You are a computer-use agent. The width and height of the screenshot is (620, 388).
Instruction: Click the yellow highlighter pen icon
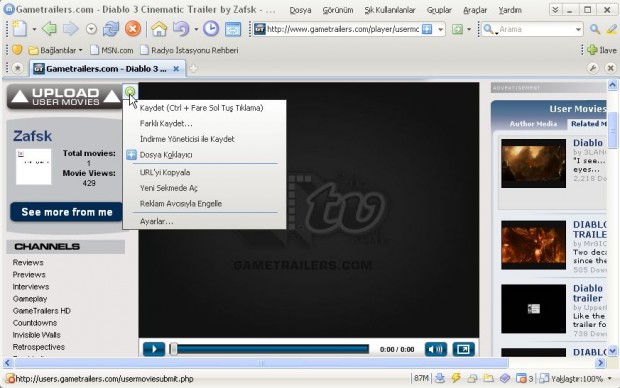(x=611, y=29)
